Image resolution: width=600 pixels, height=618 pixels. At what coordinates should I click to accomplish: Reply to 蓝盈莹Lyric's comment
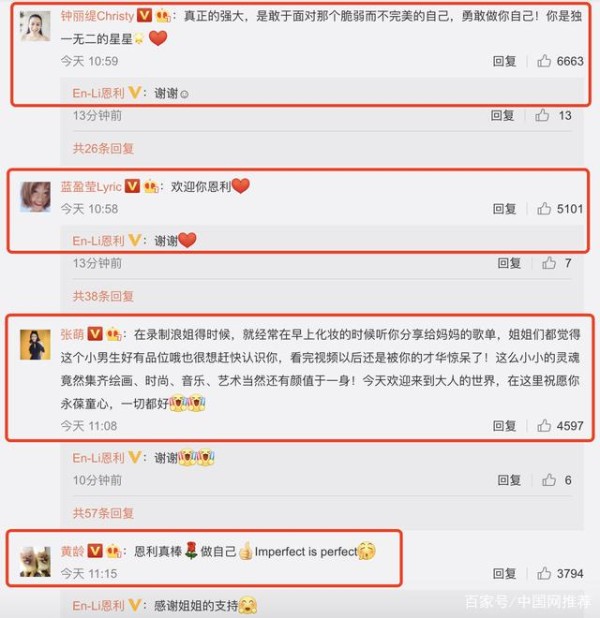(505, 208)
